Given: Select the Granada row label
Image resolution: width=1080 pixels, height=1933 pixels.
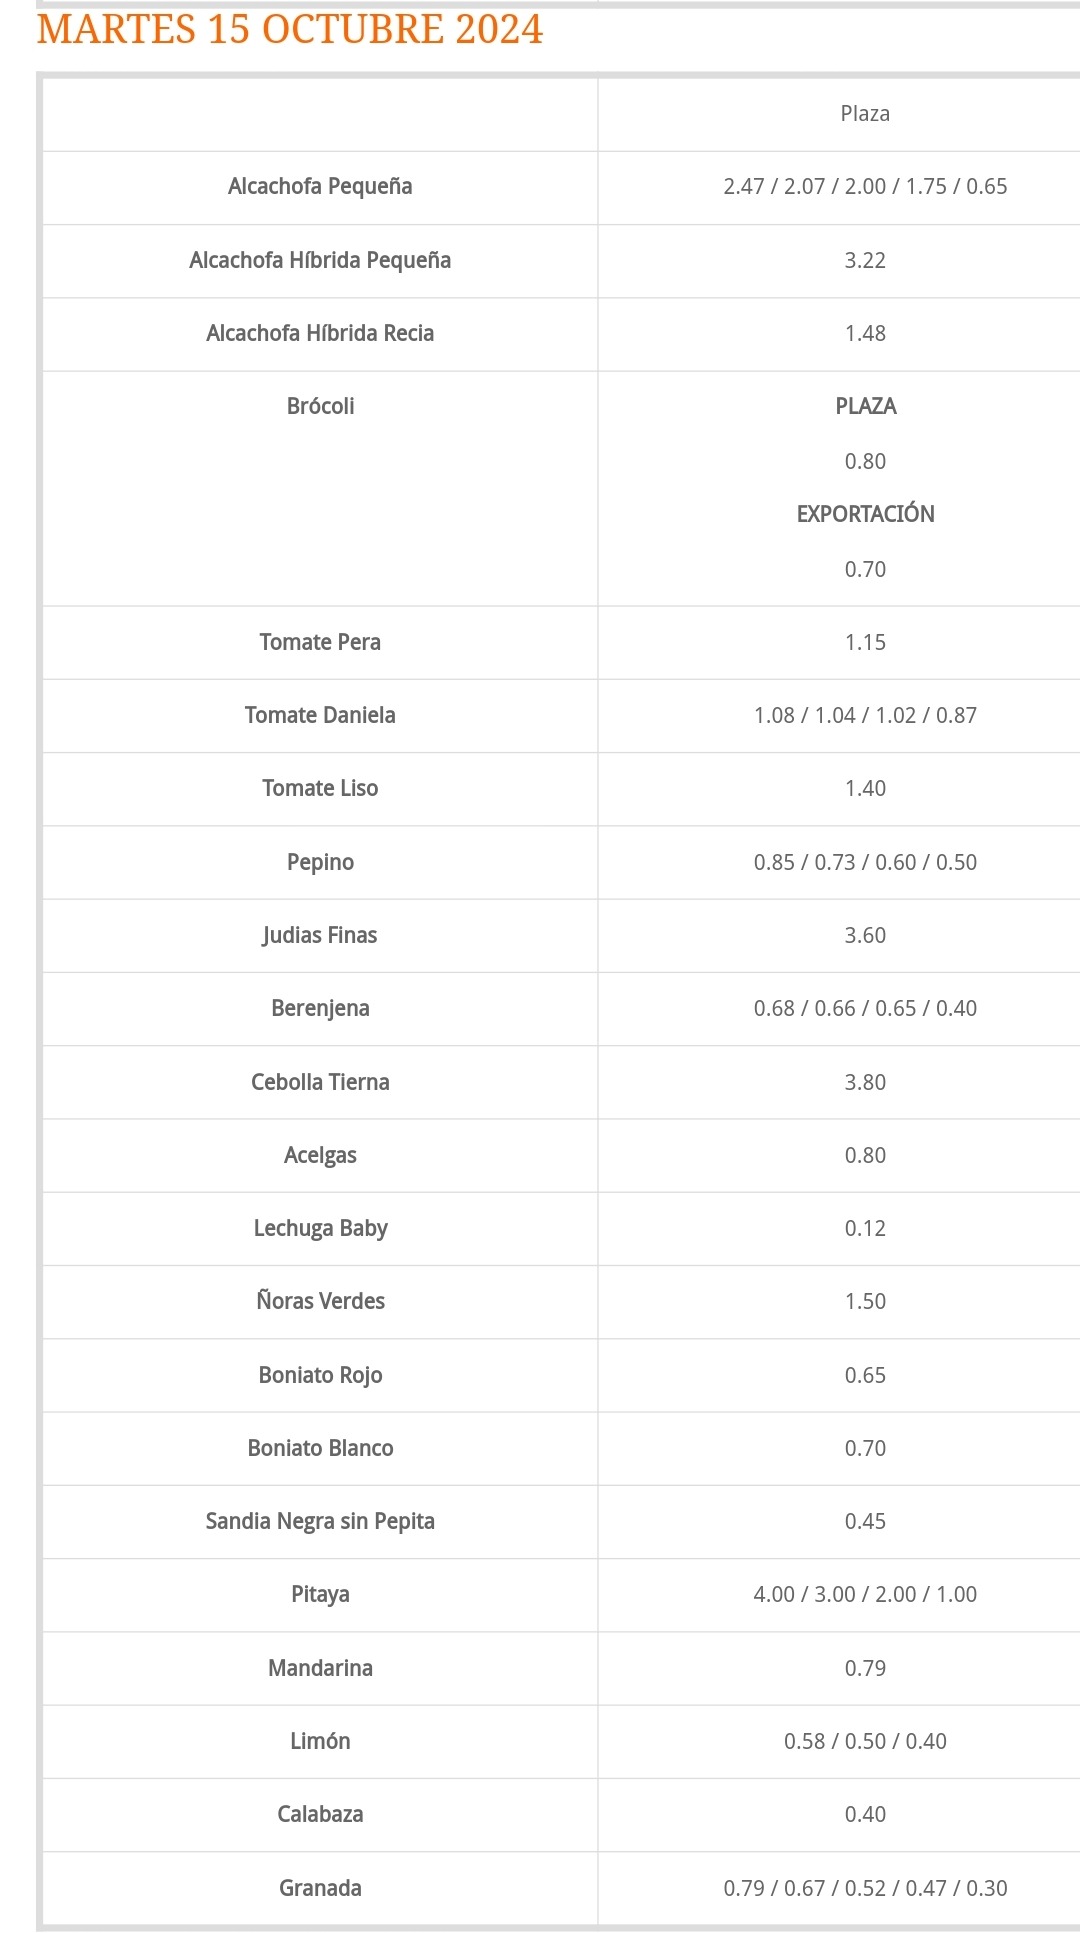Looking at the screenshot, I should pos(320,1888).
